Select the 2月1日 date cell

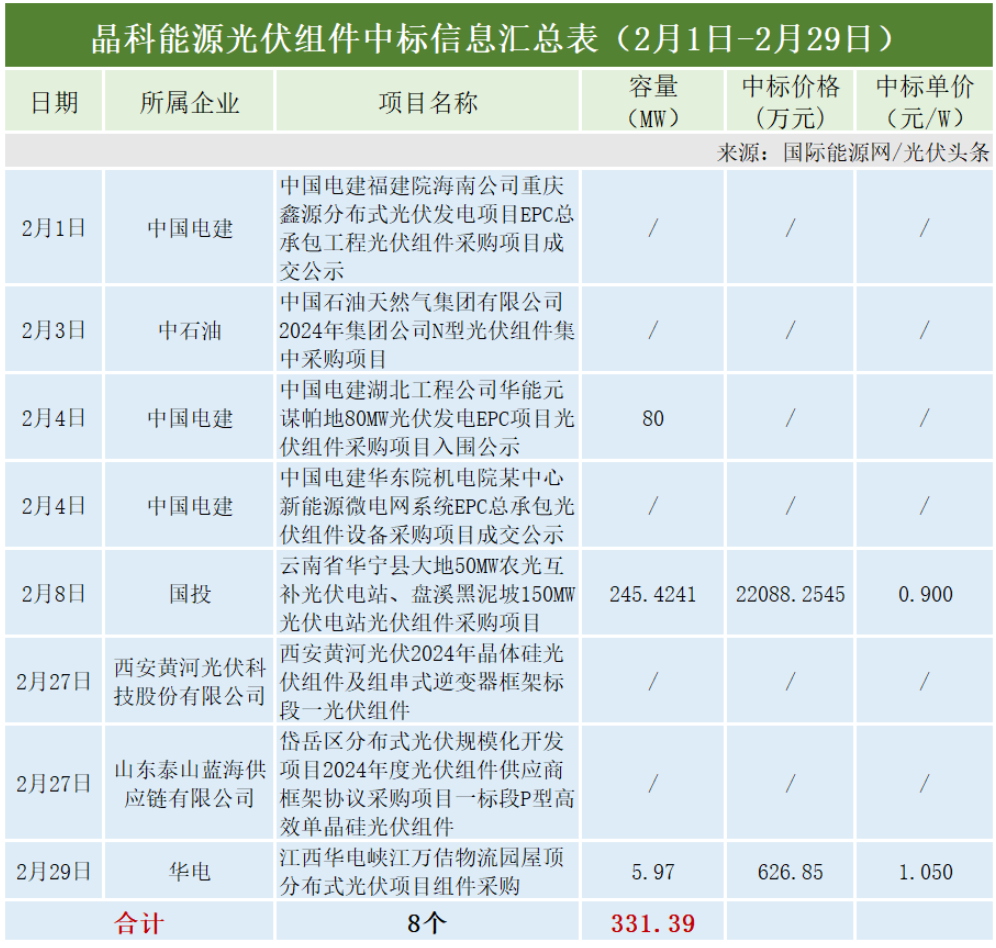[54, 227]
